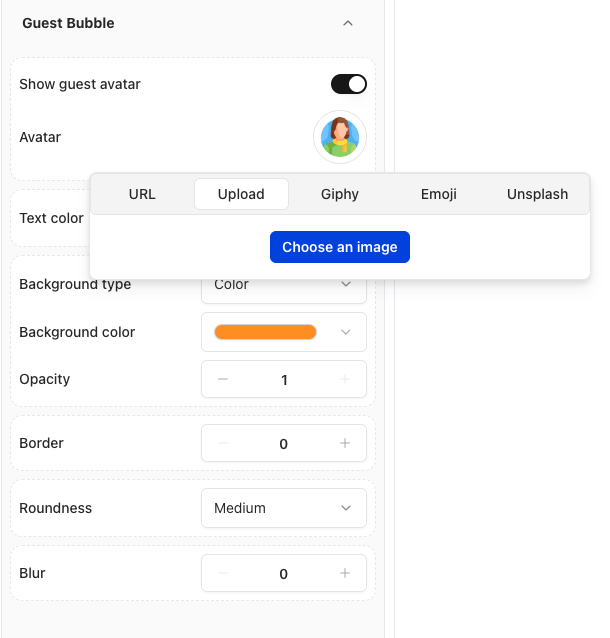The image size is (610, 638).
Task: Decrease Opacity with the minus icon
Action: [223, 379]
